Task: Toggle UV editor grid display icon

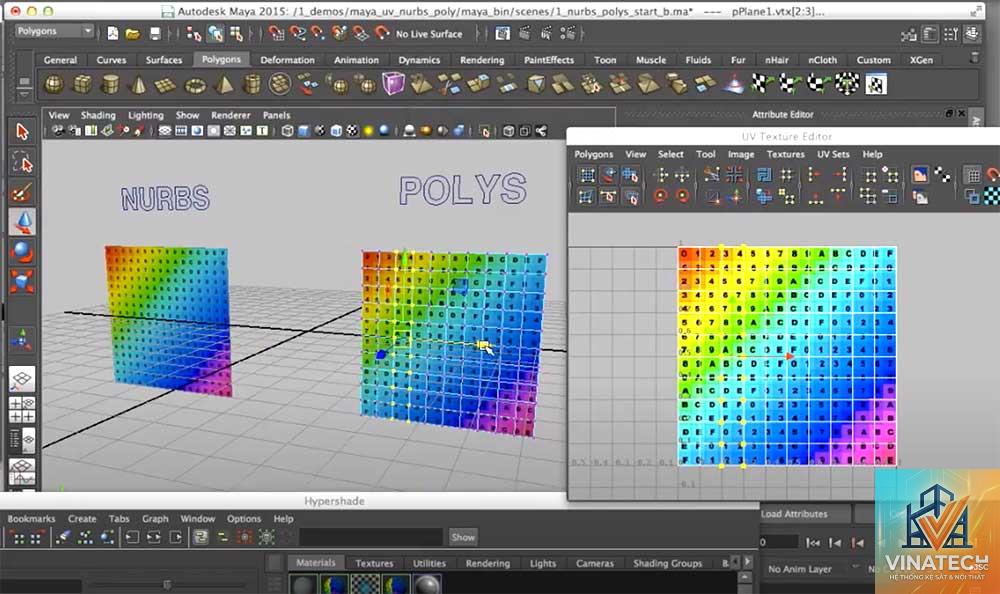Action: click(971, 174)
